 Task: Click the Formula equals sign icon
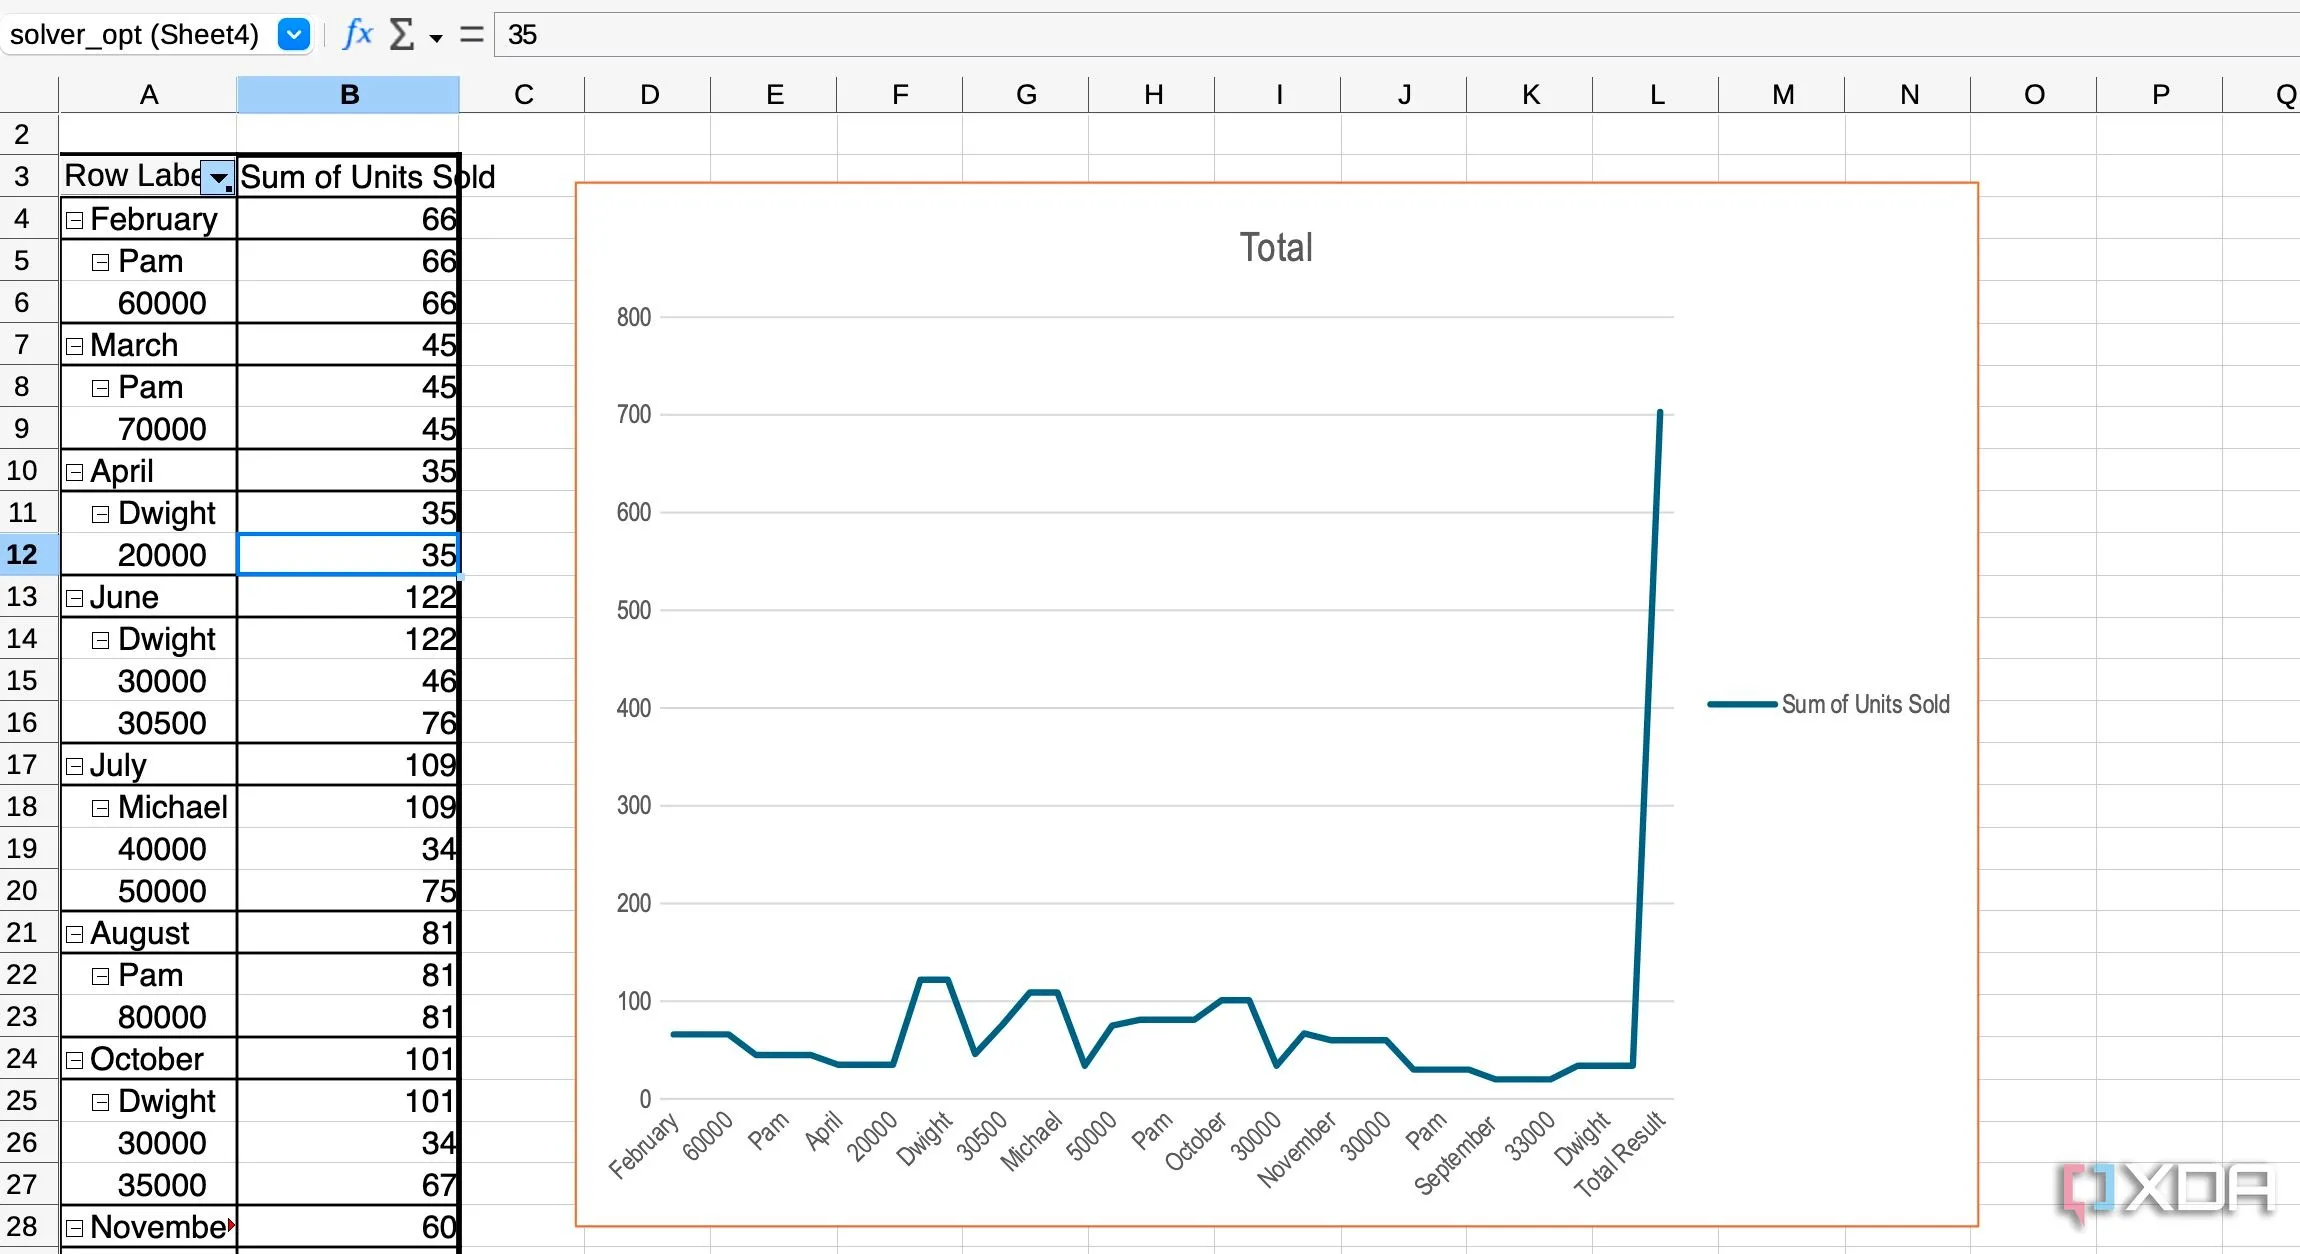tap(471, 35)
